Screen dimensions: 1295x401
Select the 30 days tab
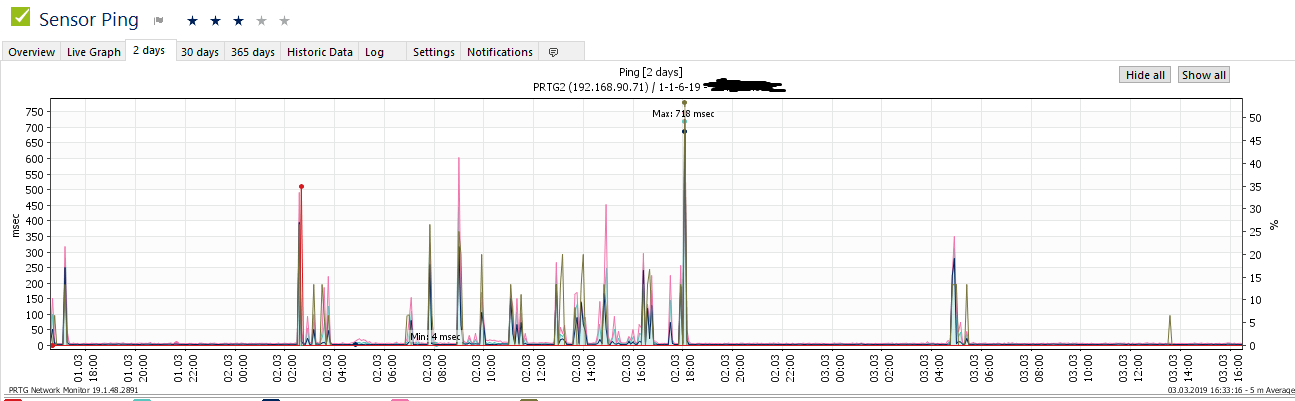[x=200, y=52]
